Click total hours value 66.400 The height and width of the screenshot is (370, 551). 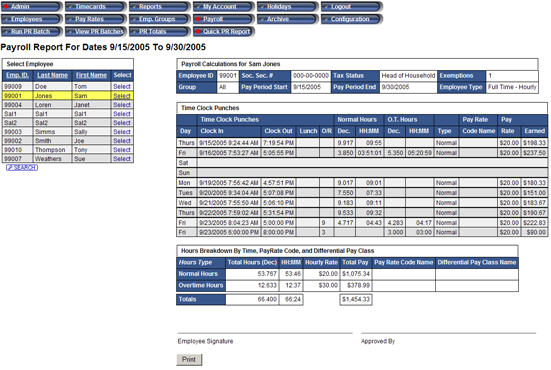point(267,299)
